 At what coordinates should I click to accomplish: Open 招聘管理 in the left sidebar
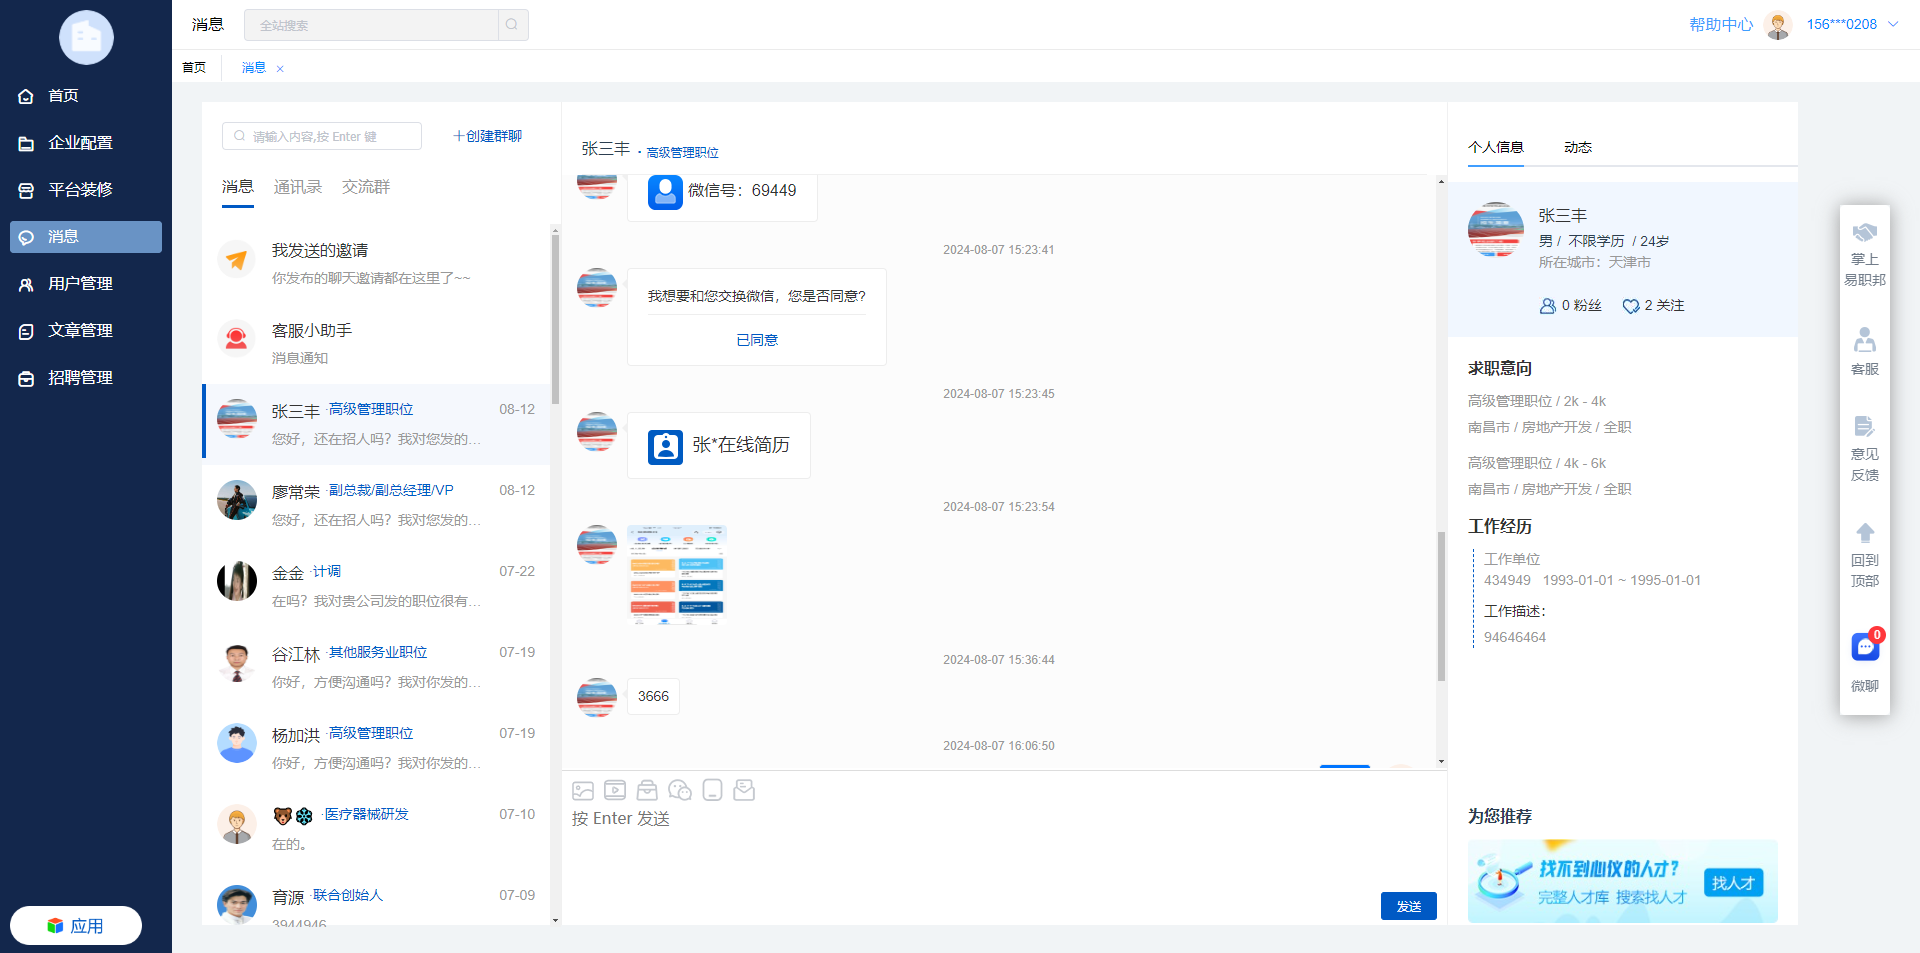pyautogui.click(x=80, y=378)
